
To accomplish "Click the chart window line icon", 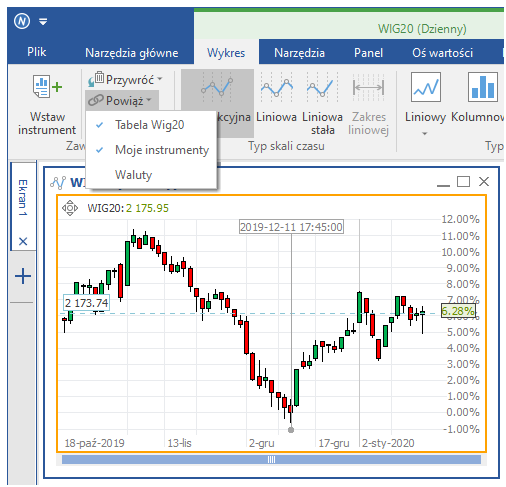I will coord(58,183).
